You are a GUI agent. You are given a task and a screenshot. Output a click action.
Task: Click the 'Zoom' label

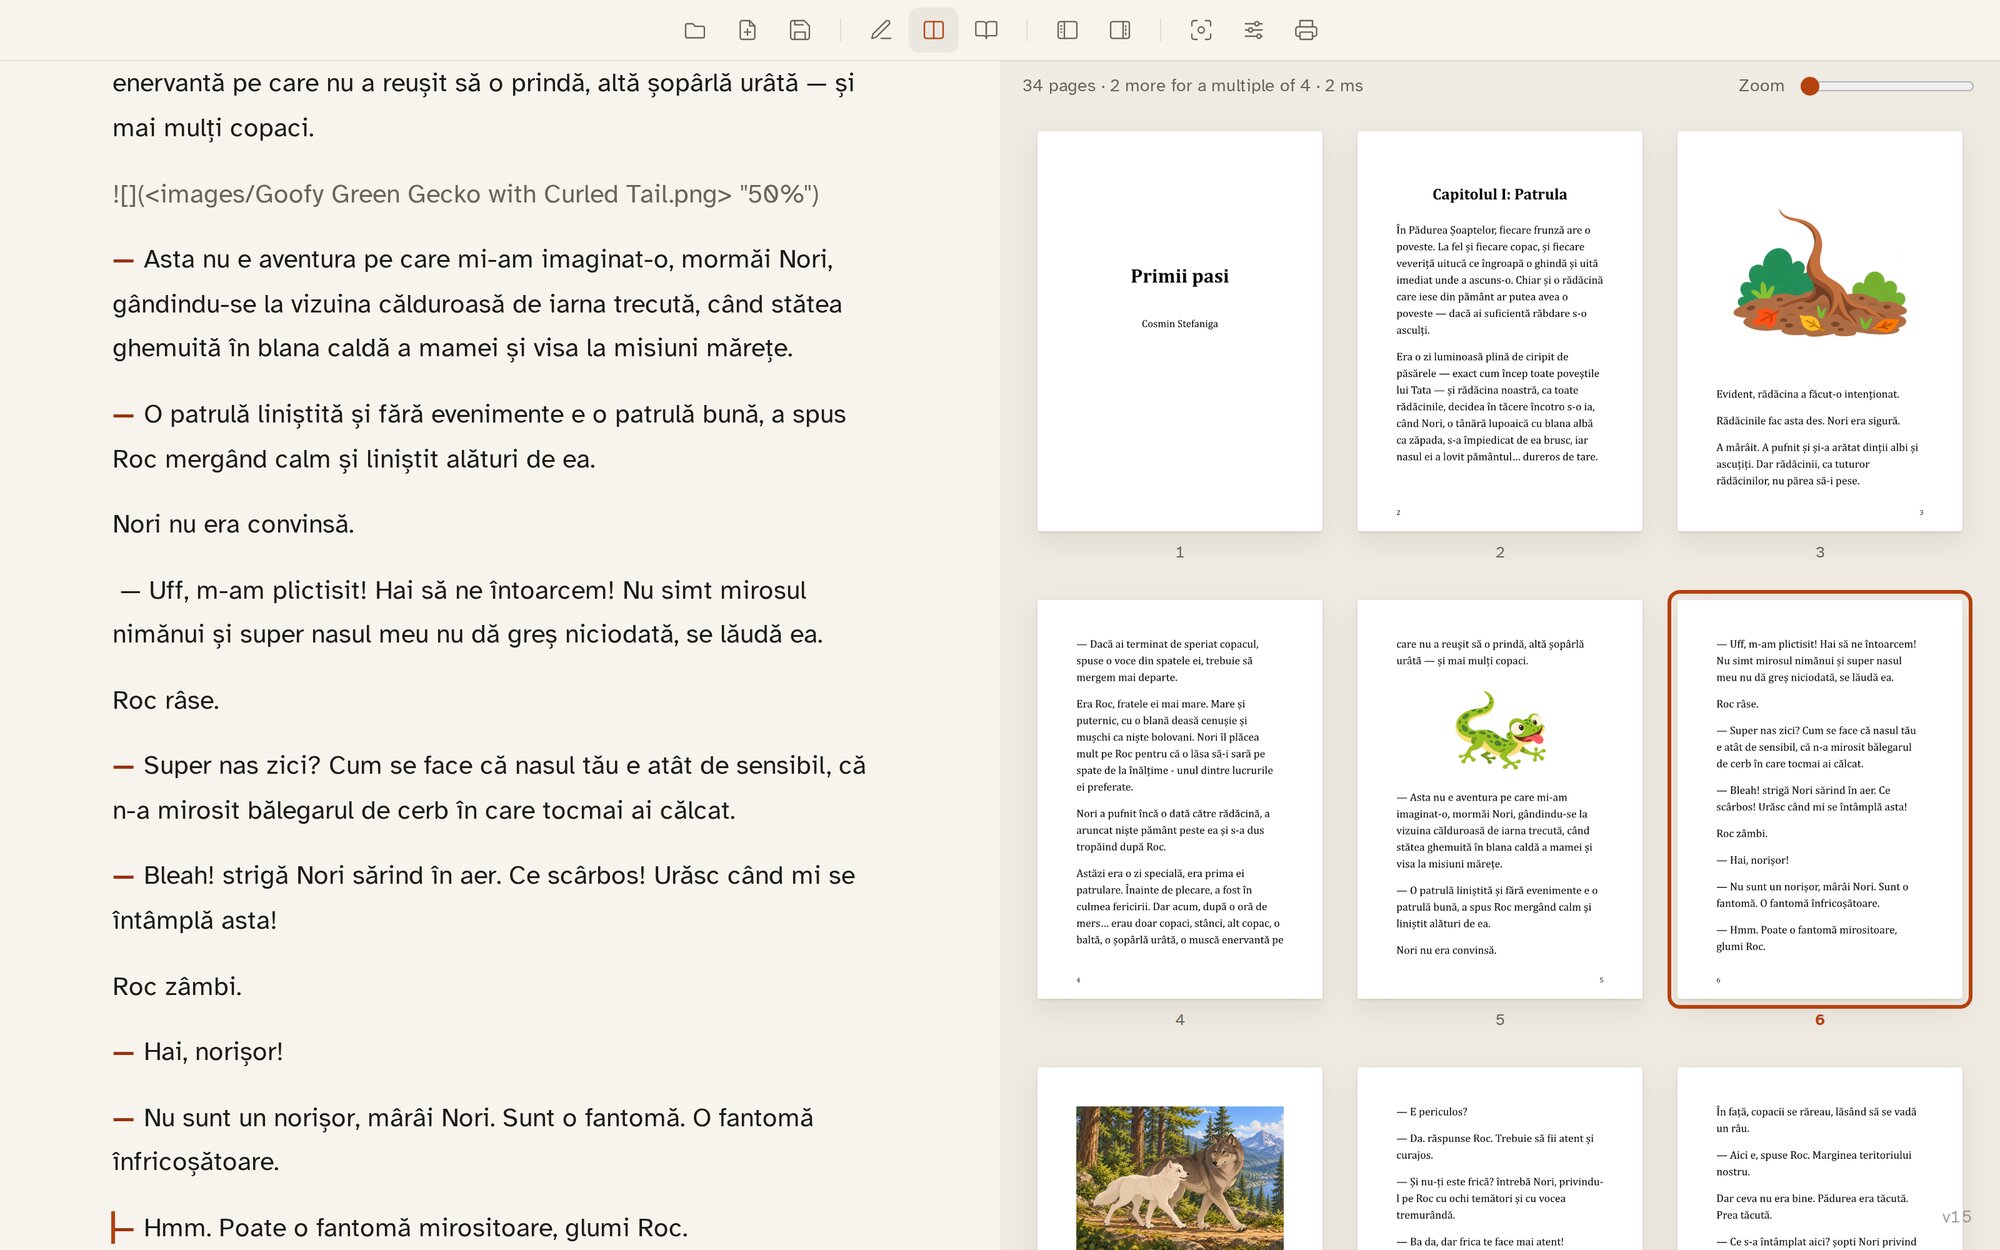1761,86
